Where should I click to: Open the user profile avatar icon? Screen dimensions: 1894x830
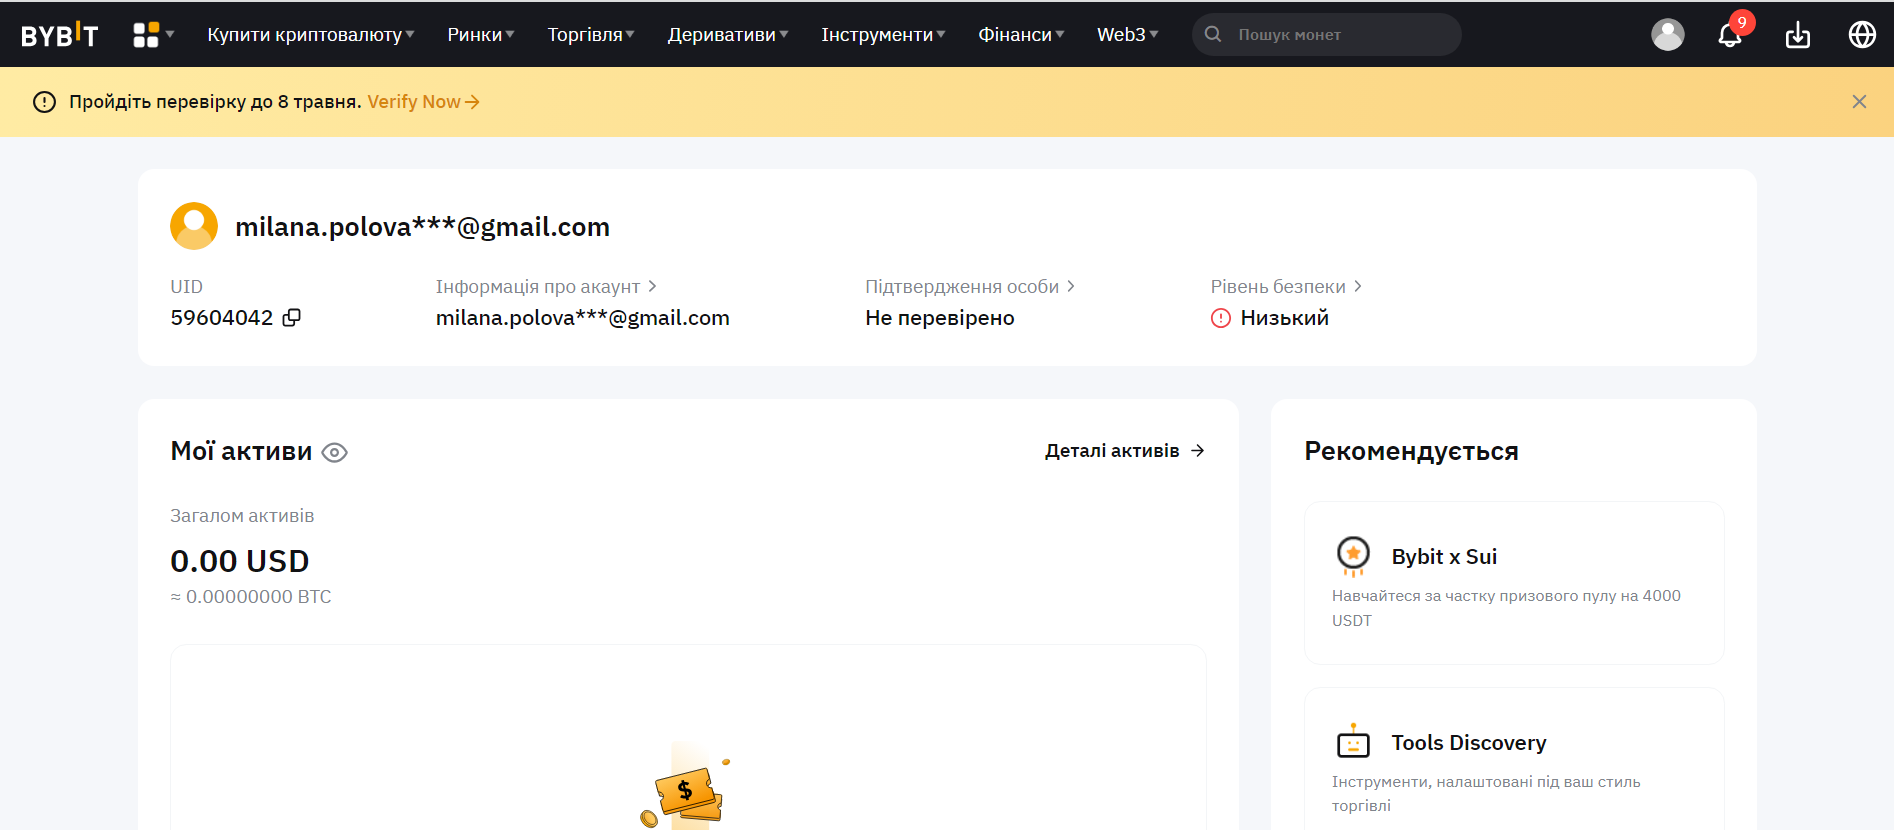coord(1667,35)
